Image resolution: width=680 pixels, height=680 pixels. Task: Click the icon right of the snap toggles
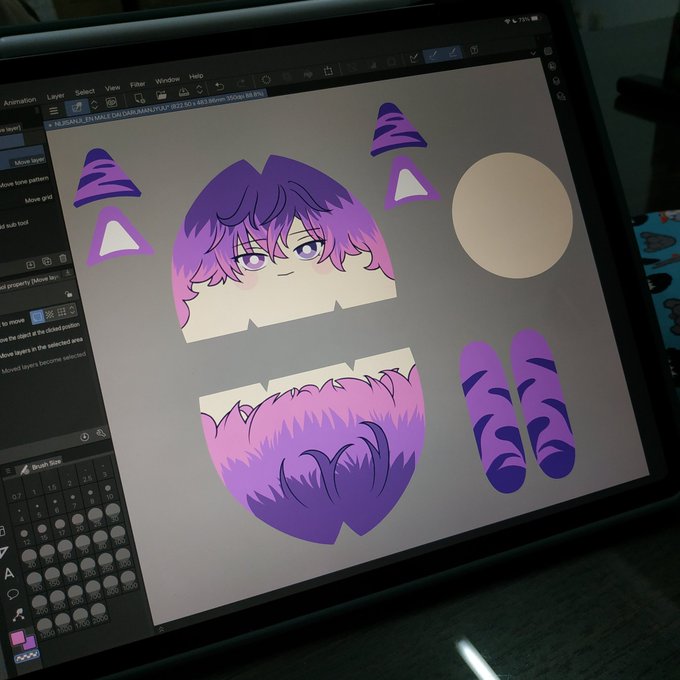tap(474, 49)
